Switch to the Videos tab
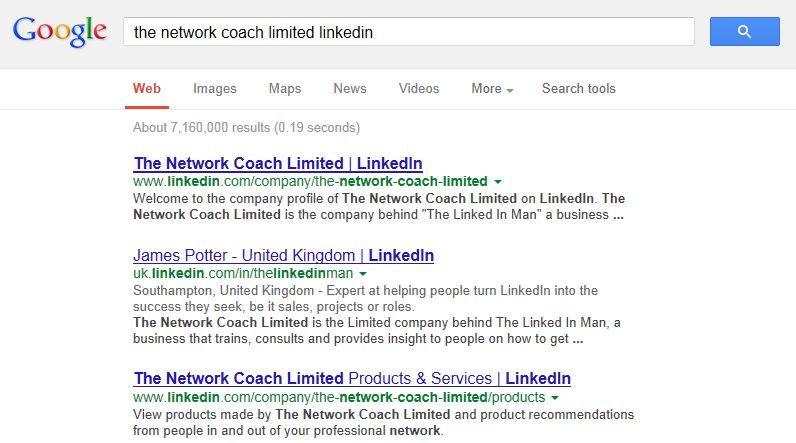Screen dimensions: 796x443 pyautogui.click(x=419, y=89)
